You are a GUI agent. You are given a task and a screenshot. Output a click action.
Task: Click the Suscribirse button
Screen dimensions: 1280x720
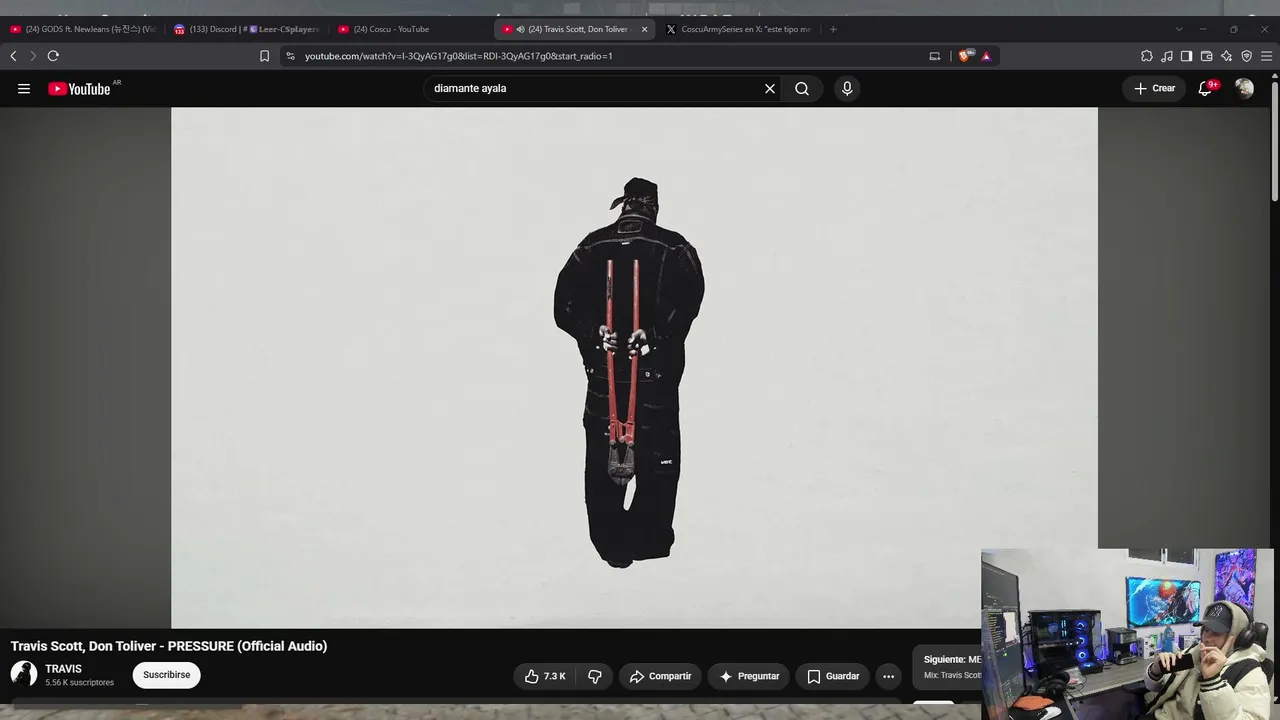tap(166, 675)
